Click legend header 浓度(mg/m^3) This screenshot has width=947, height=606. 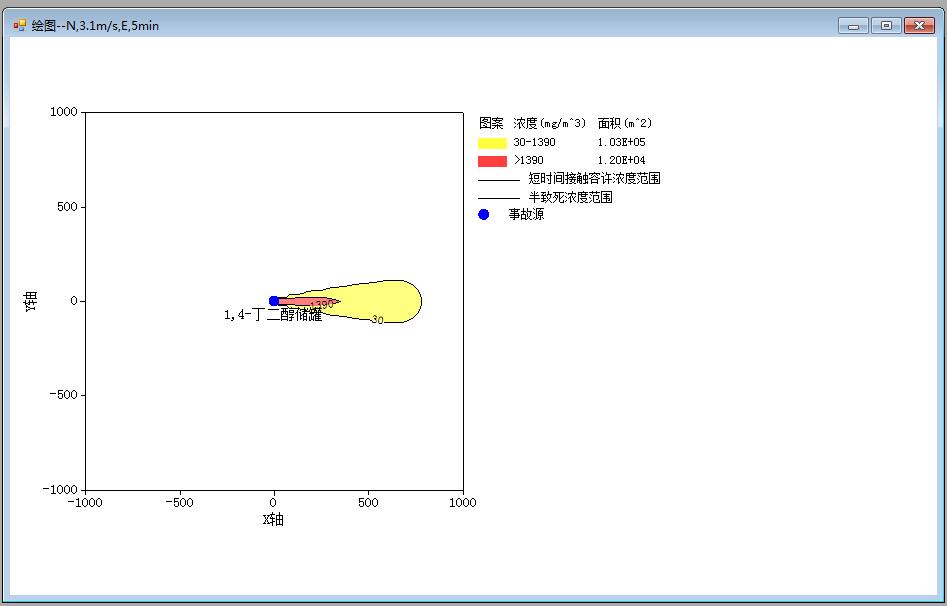click(550, 123)
